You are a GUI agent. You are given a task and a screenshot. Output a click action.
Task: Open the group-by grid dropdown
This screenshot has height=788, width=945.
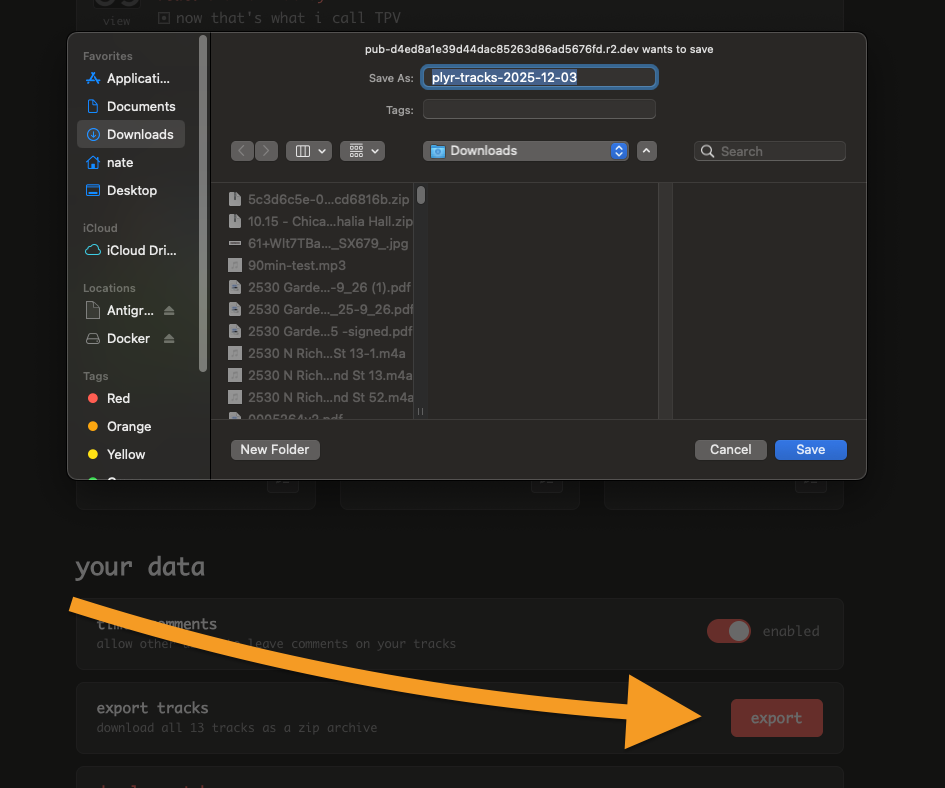pos(362,151)
